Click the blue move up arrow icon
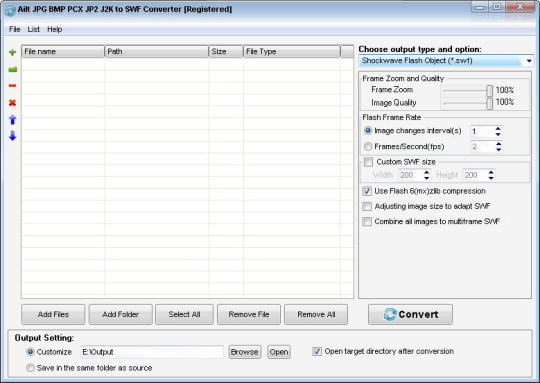This screenshot has width=540, height=383. click(x=12, y=120)
